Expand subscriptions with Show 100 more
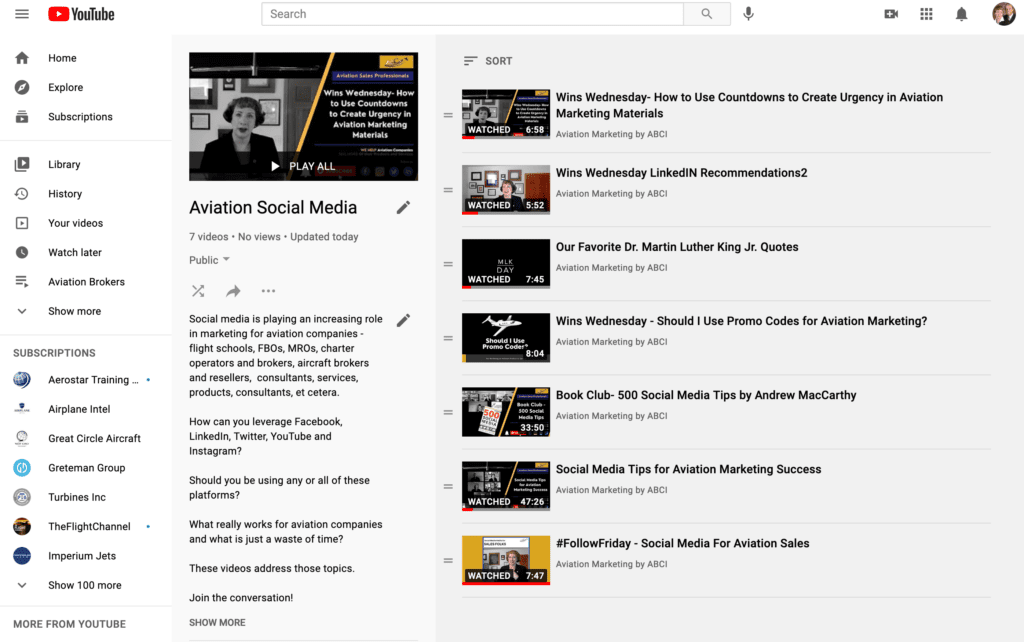 [86, 585]
